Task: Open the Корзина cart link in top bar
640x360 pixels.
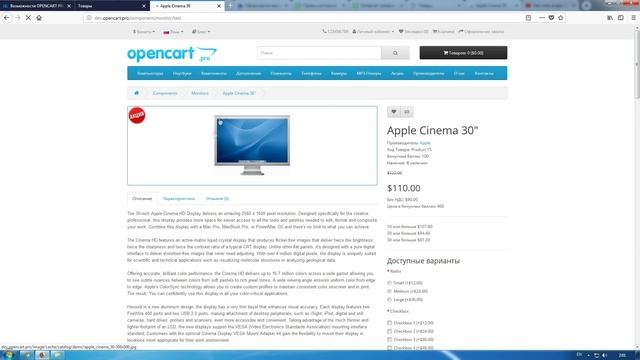Action: point(444,31)
